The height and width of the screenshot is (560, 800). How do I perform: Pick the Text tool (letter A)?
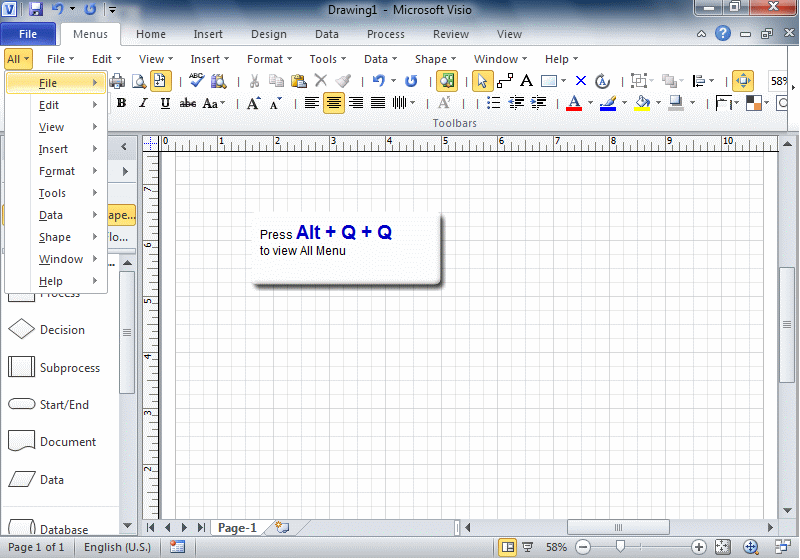[x=526, y=81]
